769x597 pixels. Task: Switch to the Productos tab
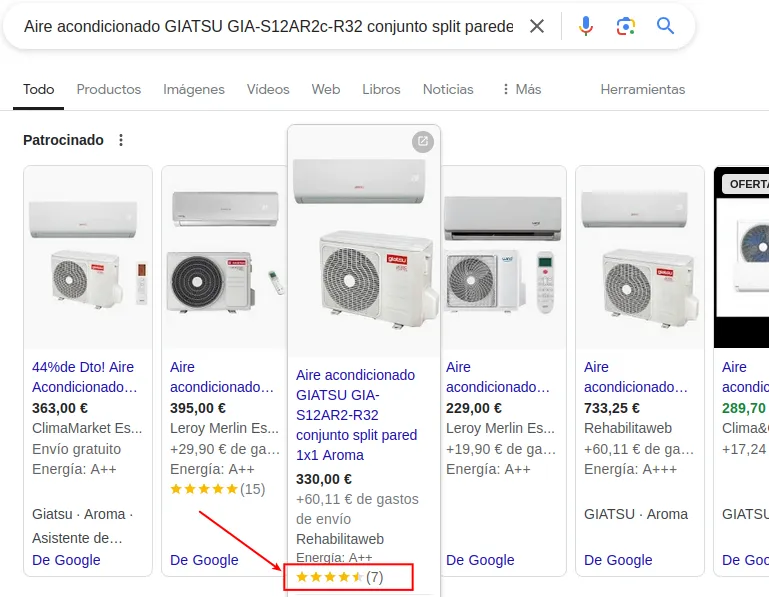click(109, 89)
